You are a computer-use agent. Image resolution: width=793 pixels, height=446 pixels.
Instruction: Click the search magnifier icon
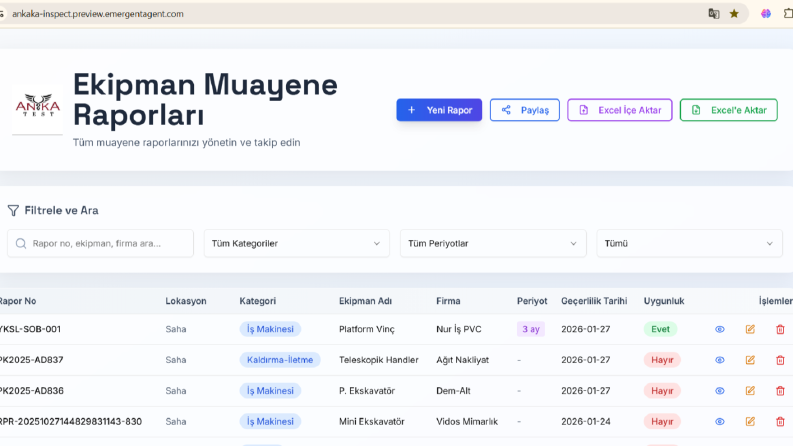point(21,244)
